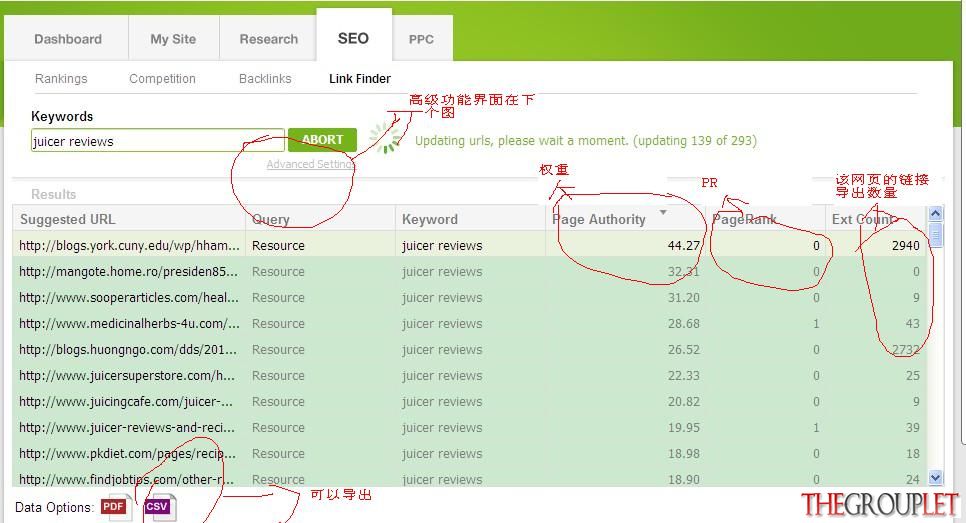This screenshot has height=523, width=966.
Task: Open the Rankings sub-tab
Action: click(x=61, y=79)
